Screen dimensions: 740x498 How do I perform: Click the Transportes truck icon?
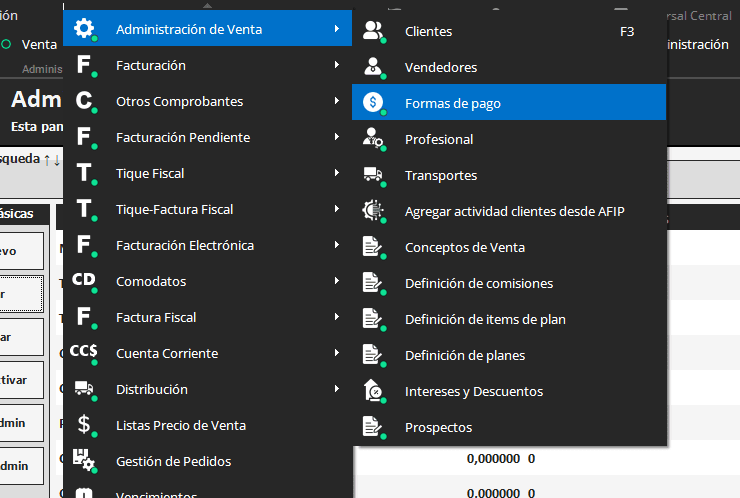click(373, 175)
